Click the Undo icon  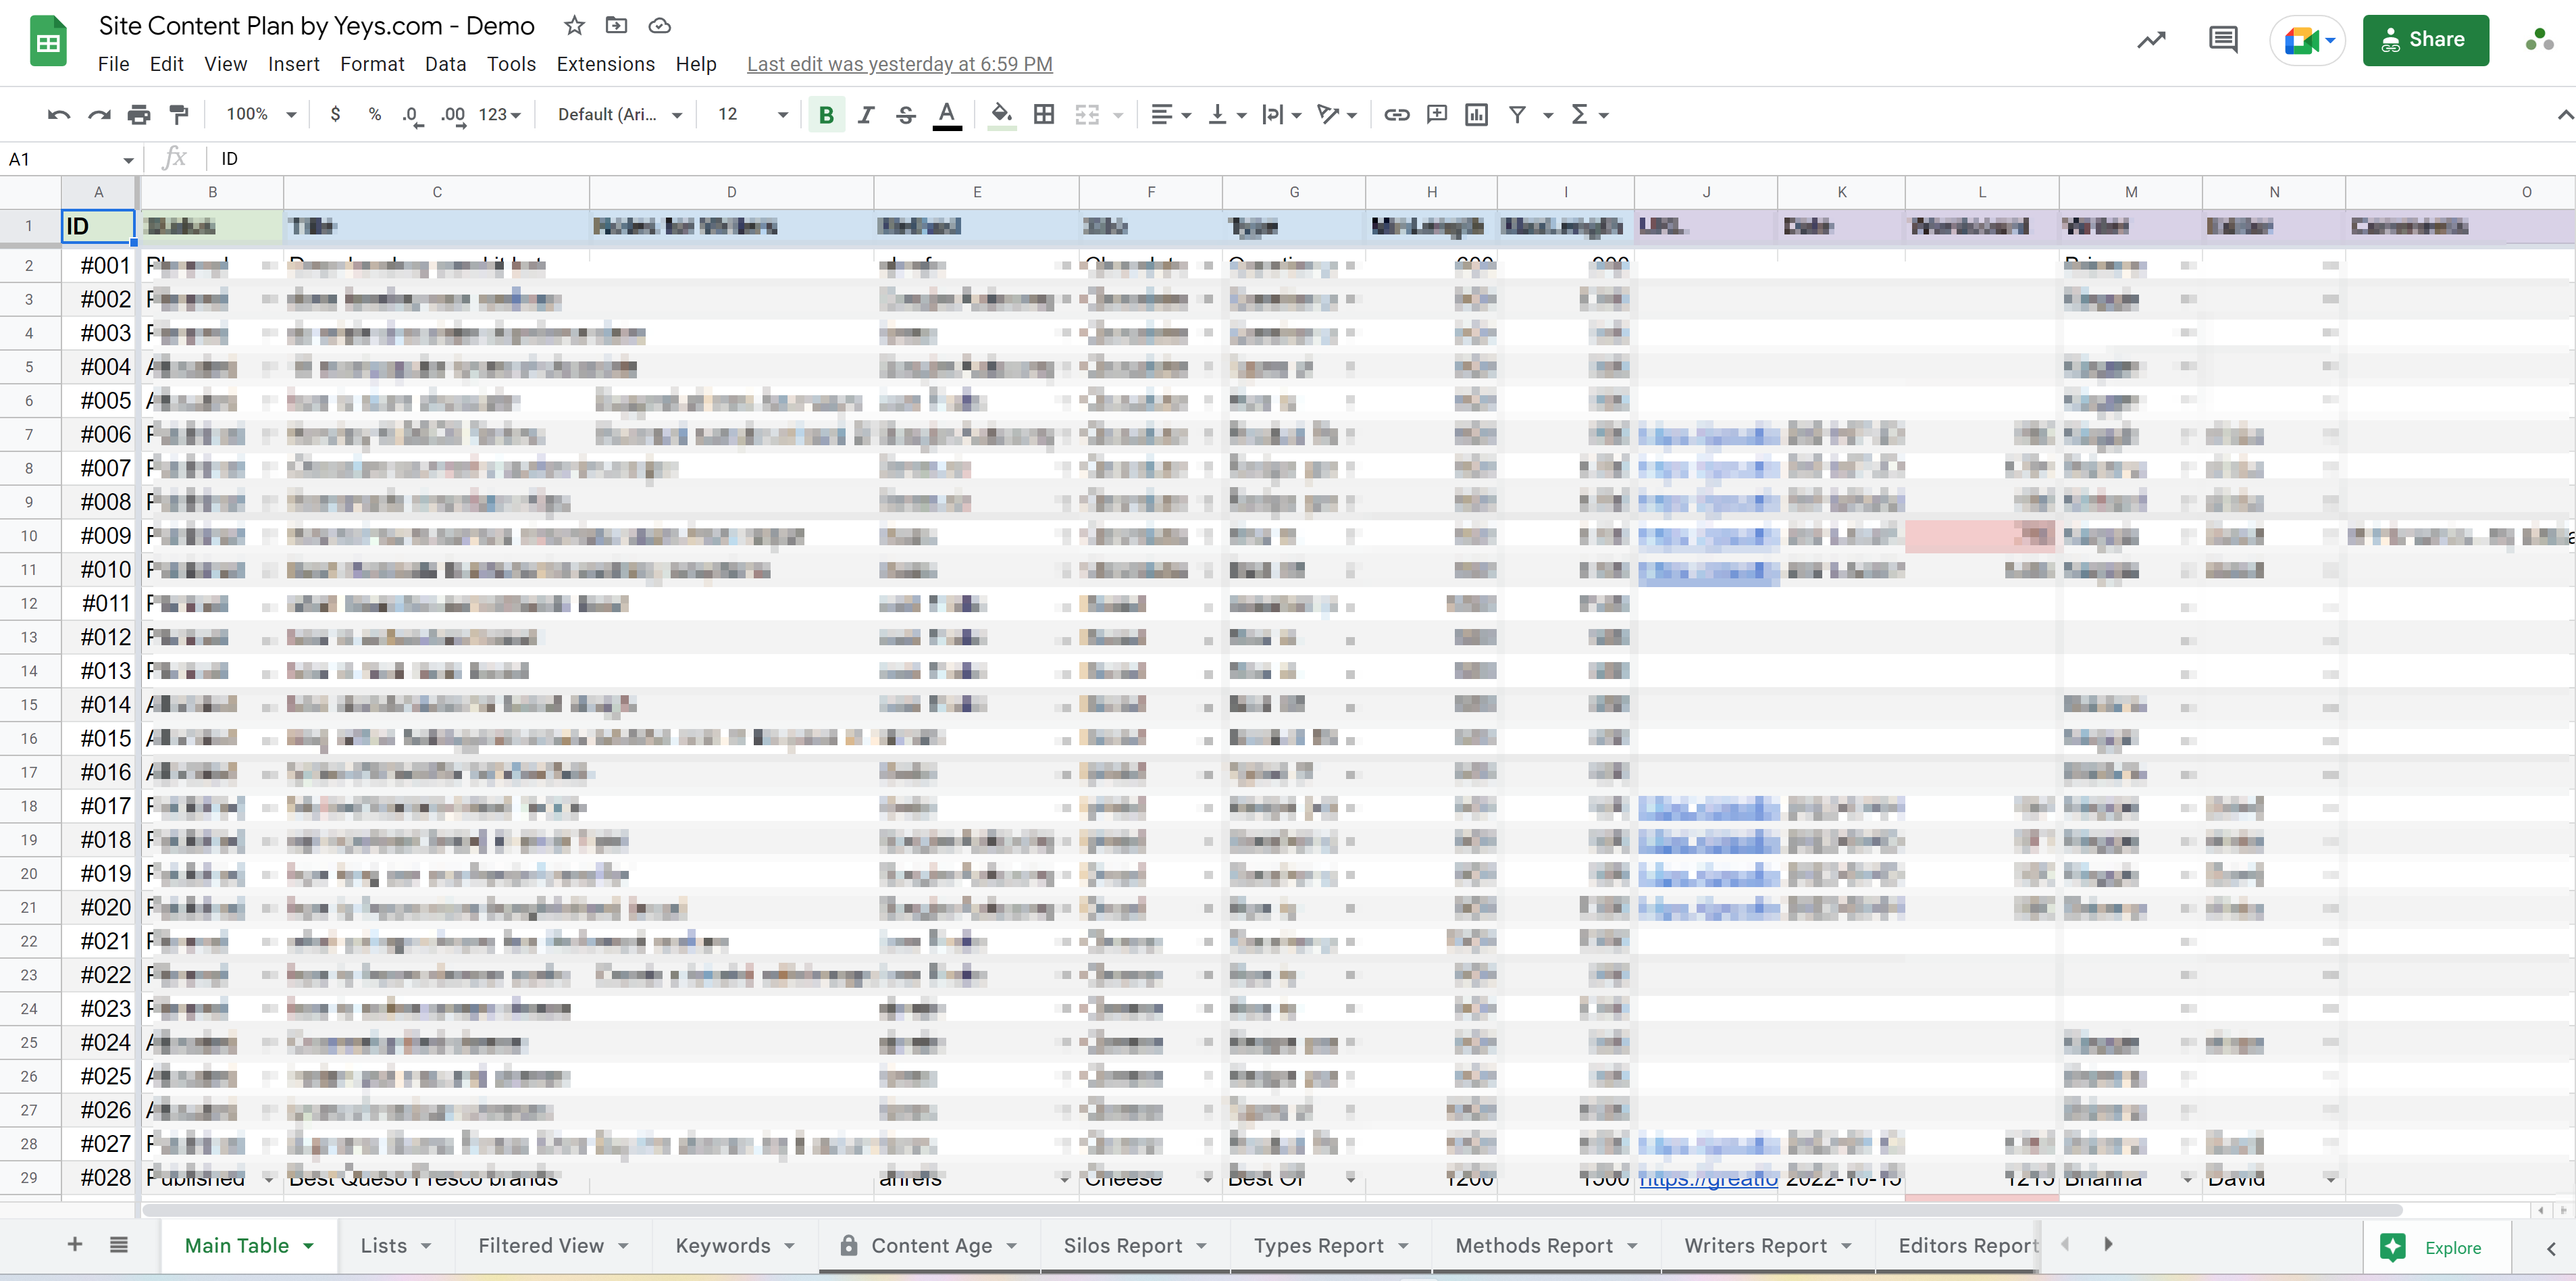point(58,115)
